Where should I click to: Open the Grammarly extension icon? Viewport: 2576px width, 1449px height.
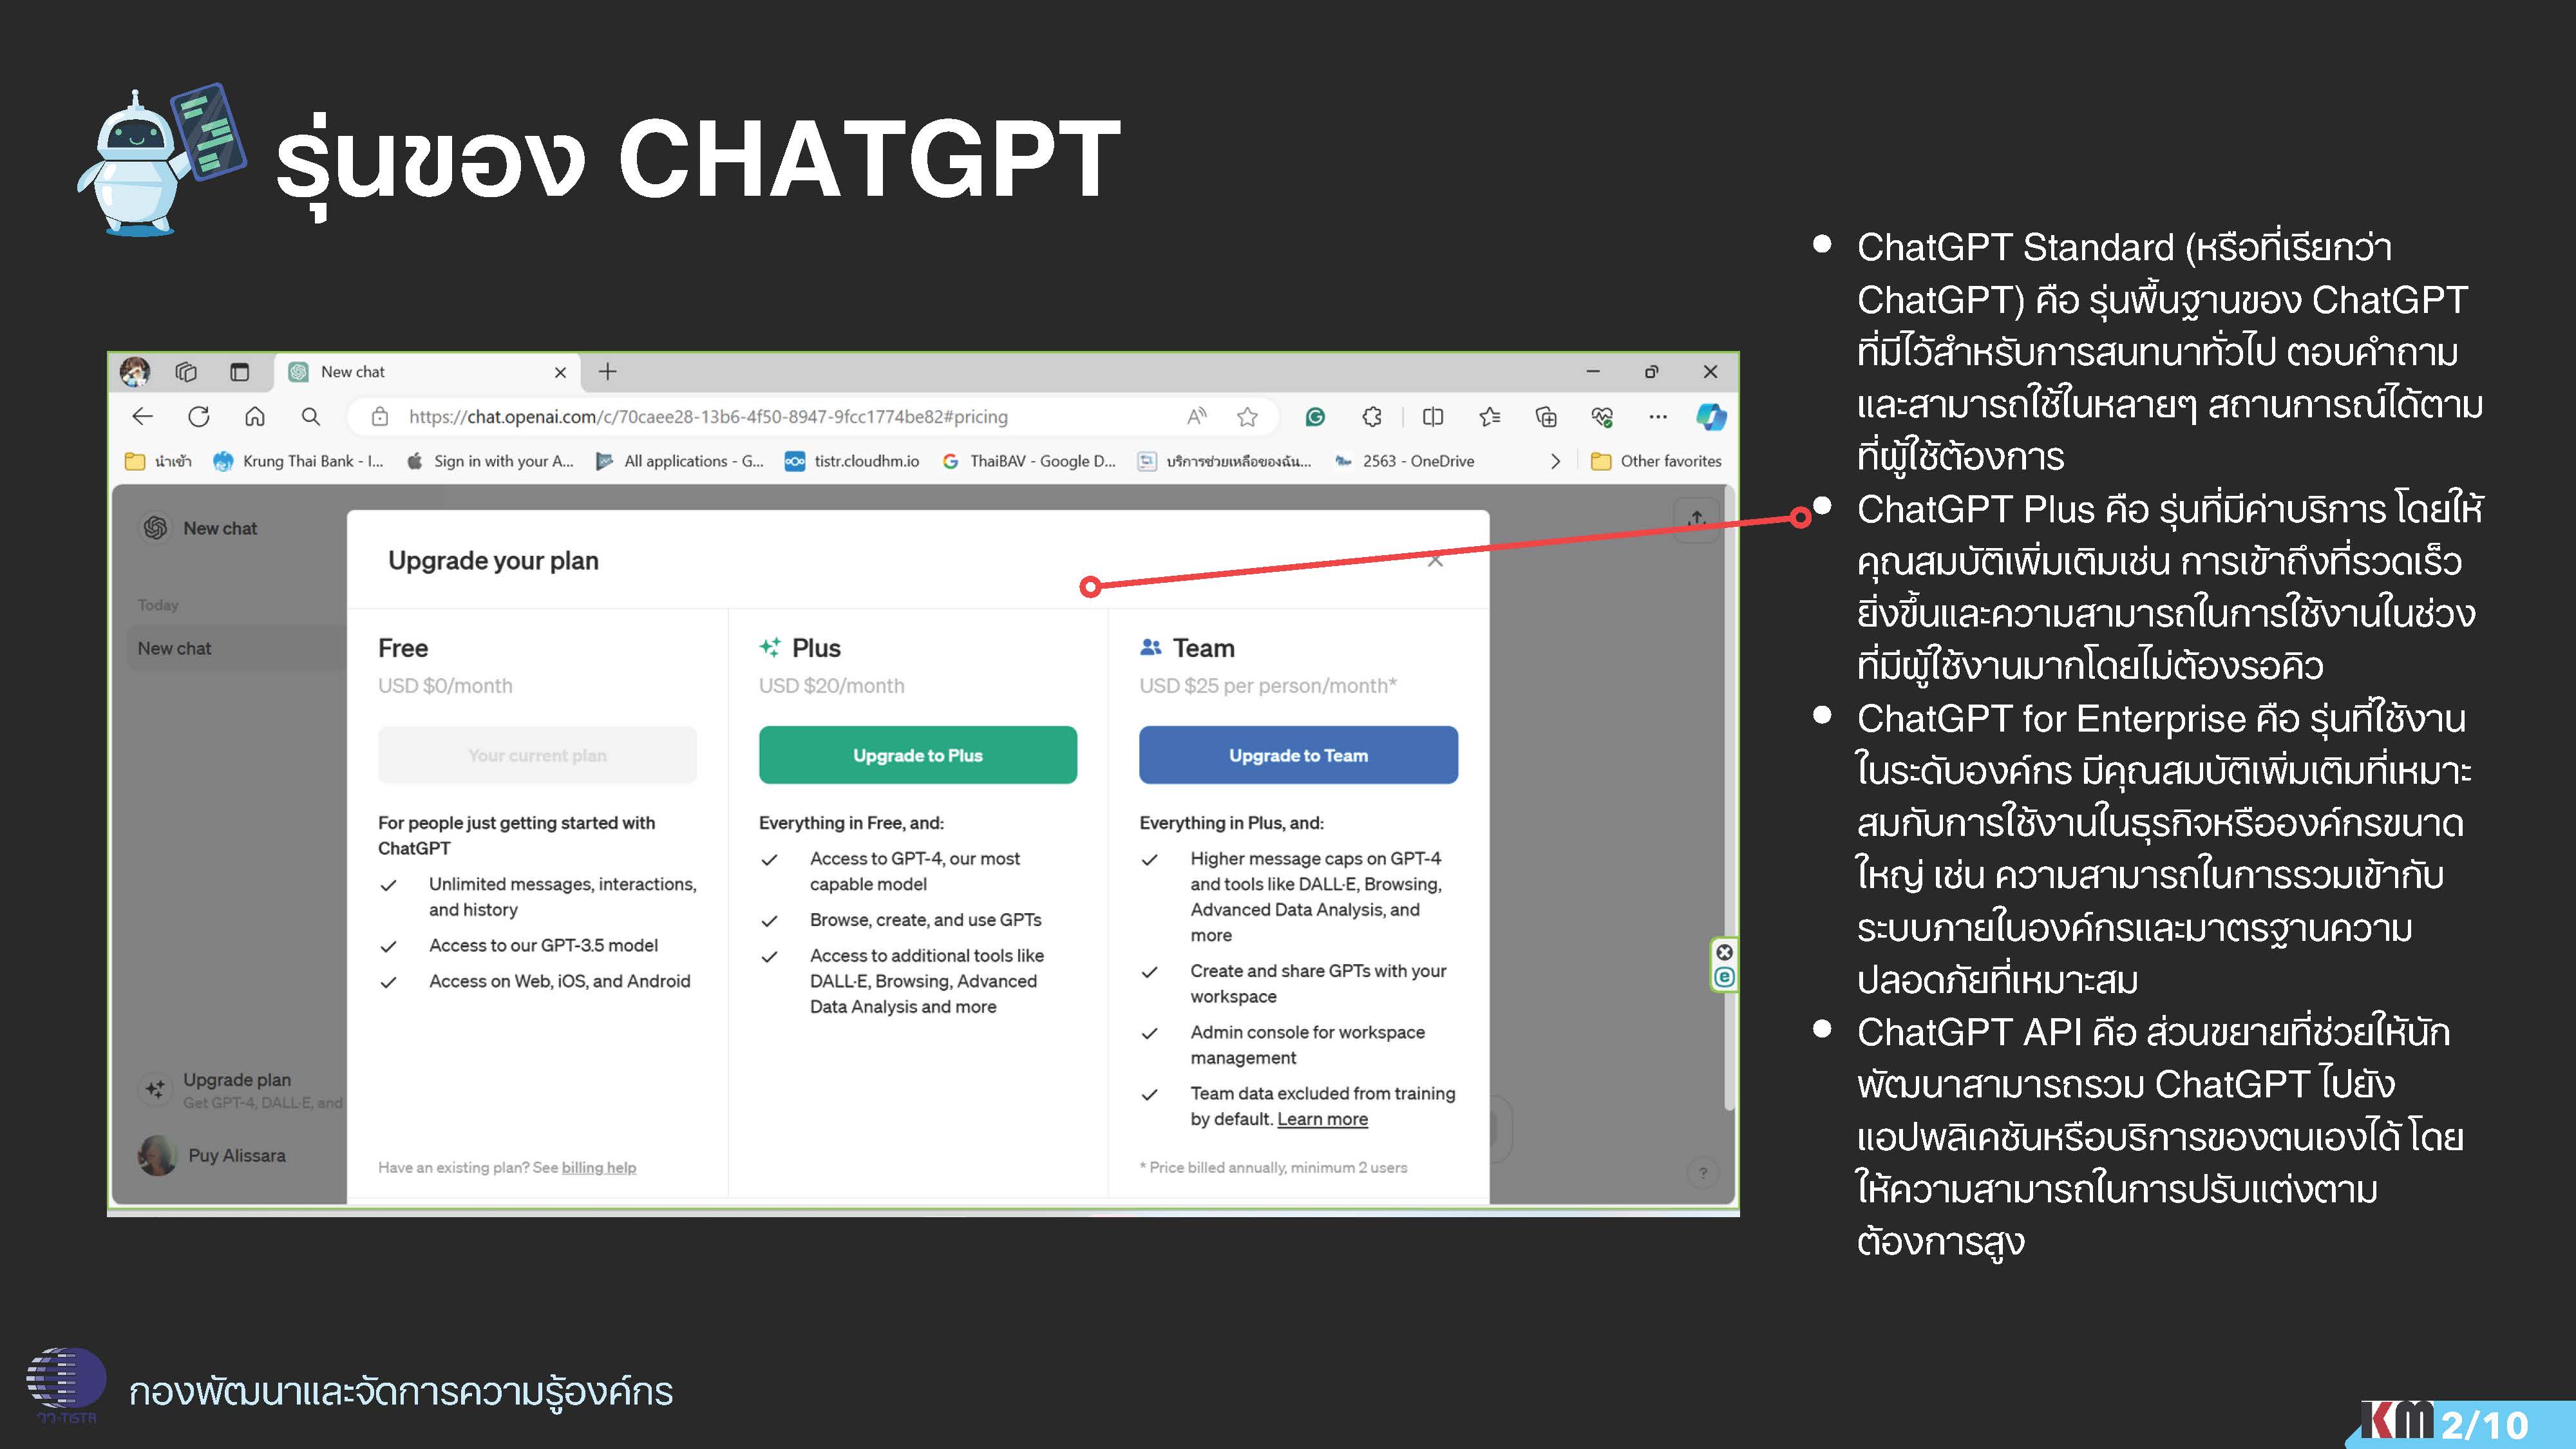coord(1315,416)
